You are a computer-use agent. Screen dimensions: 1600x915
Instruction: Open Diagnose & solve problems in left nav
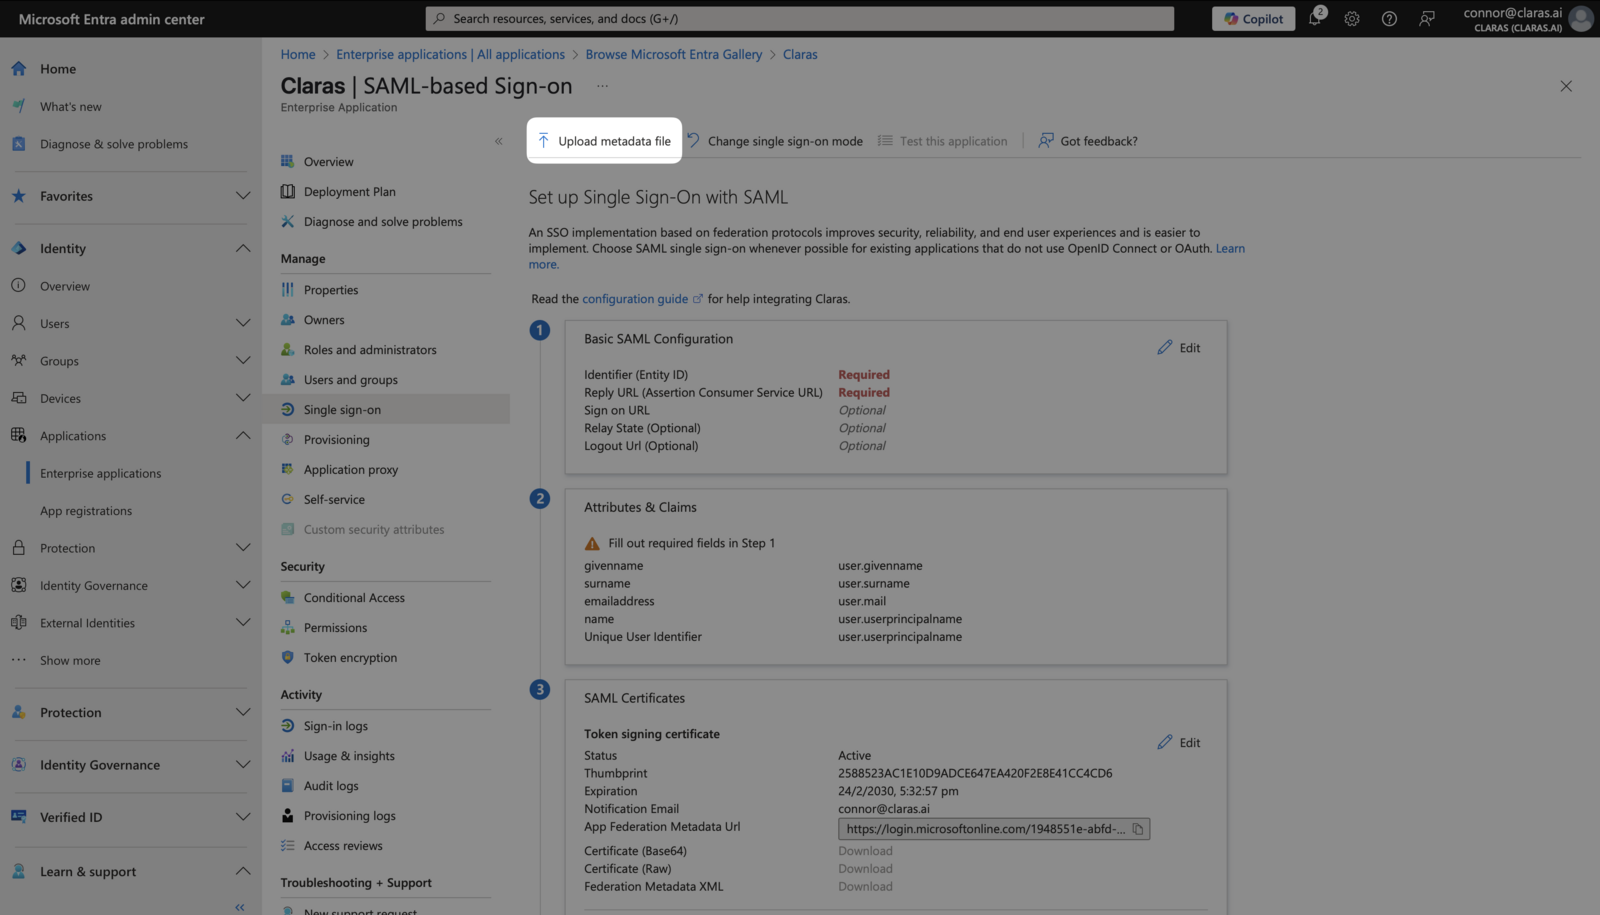click(x=113, y=144)
